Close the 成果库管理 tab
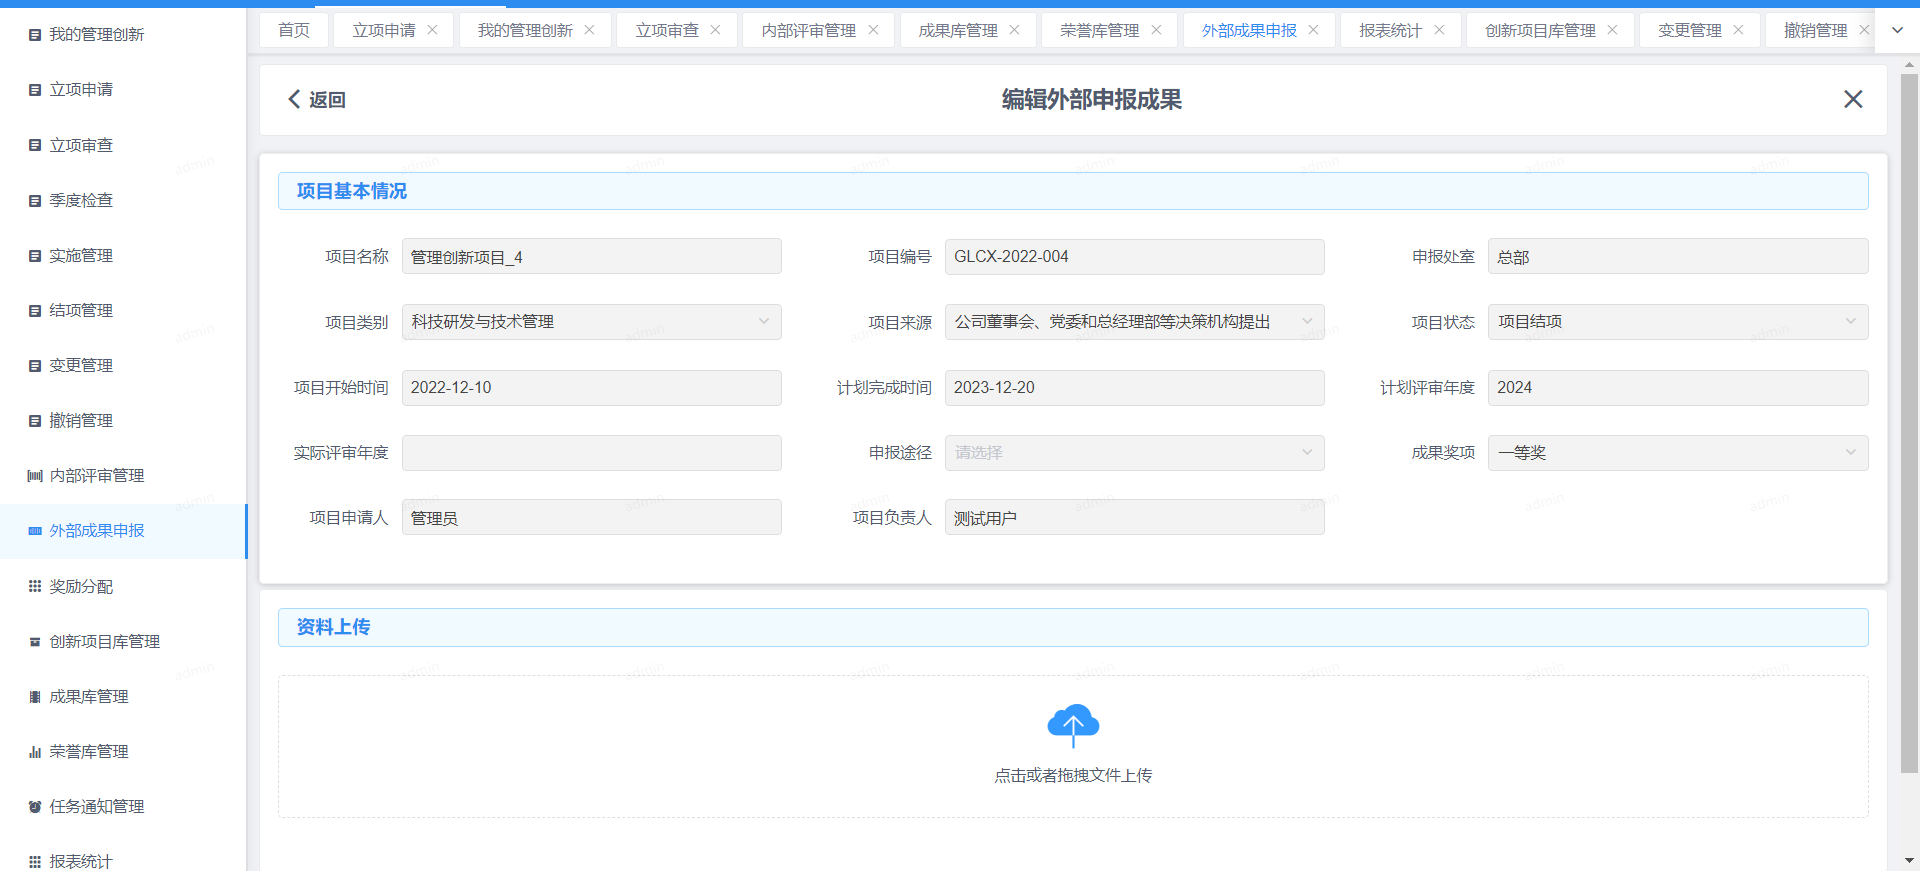 1014,30
